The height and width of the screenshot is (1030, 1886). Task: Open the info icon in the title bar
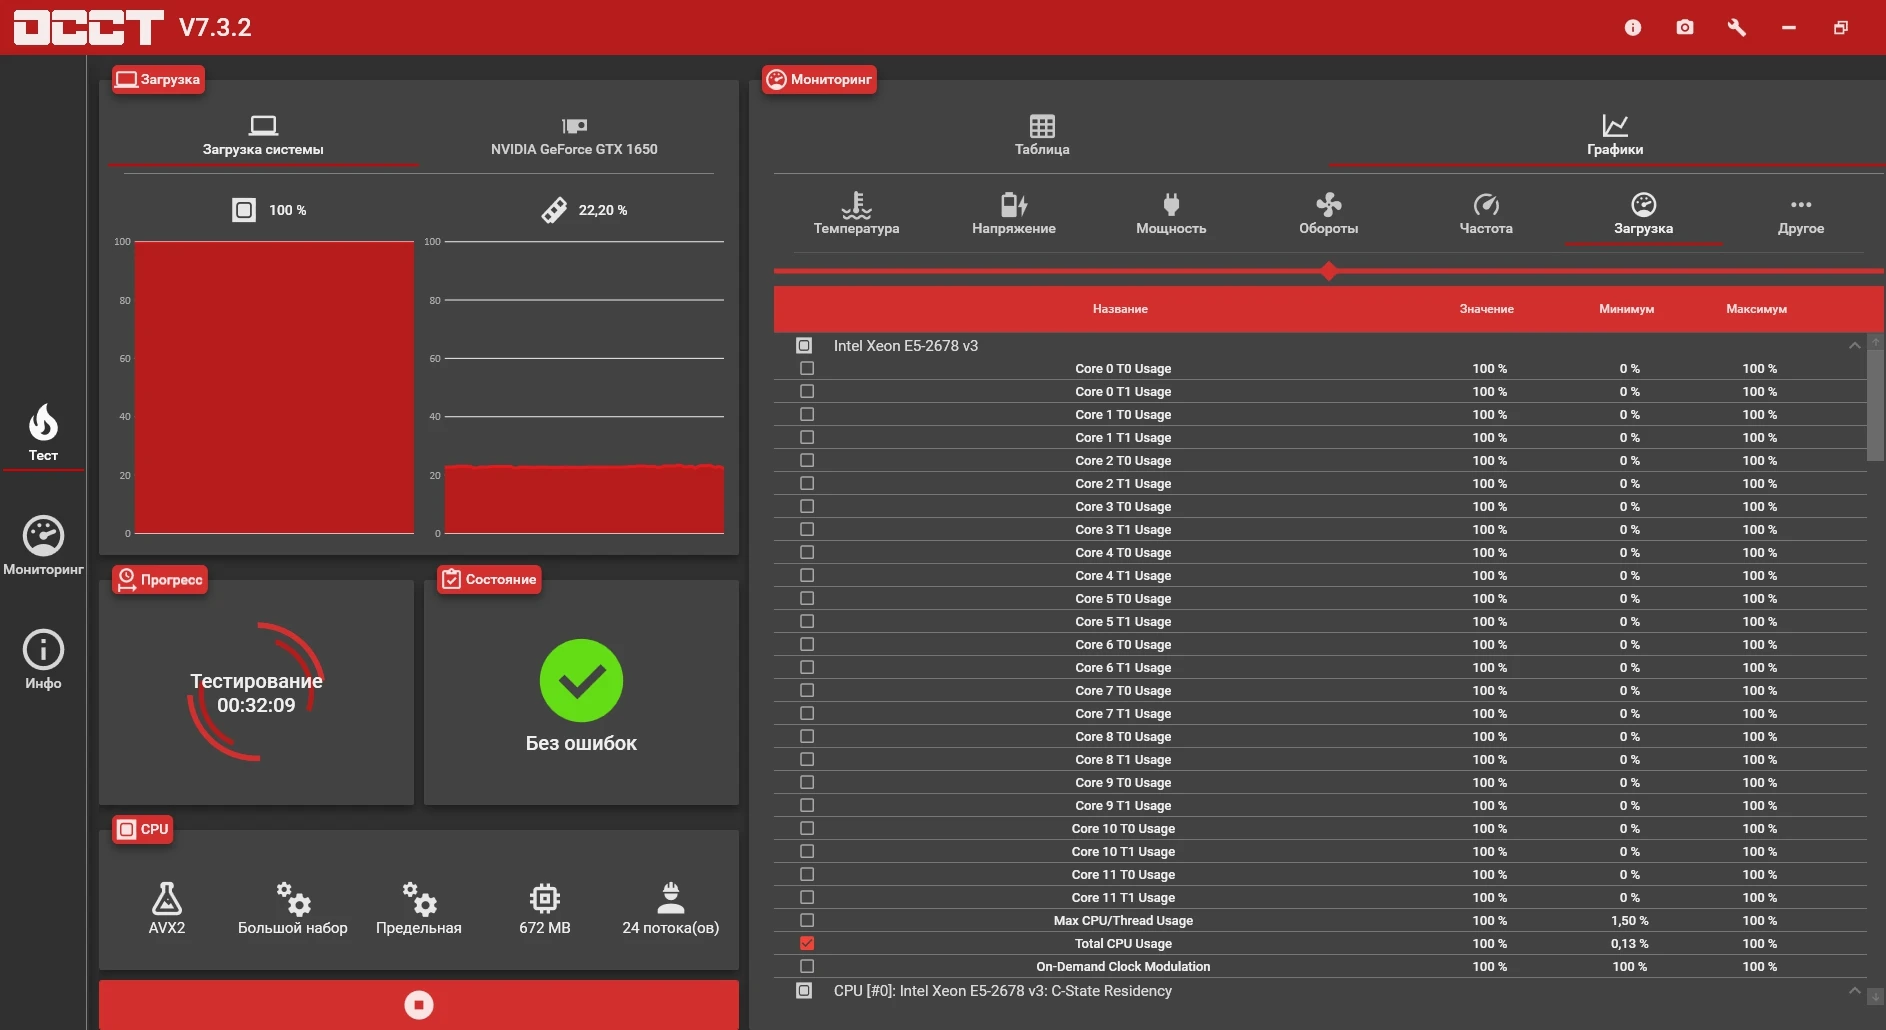[1633, 28]
